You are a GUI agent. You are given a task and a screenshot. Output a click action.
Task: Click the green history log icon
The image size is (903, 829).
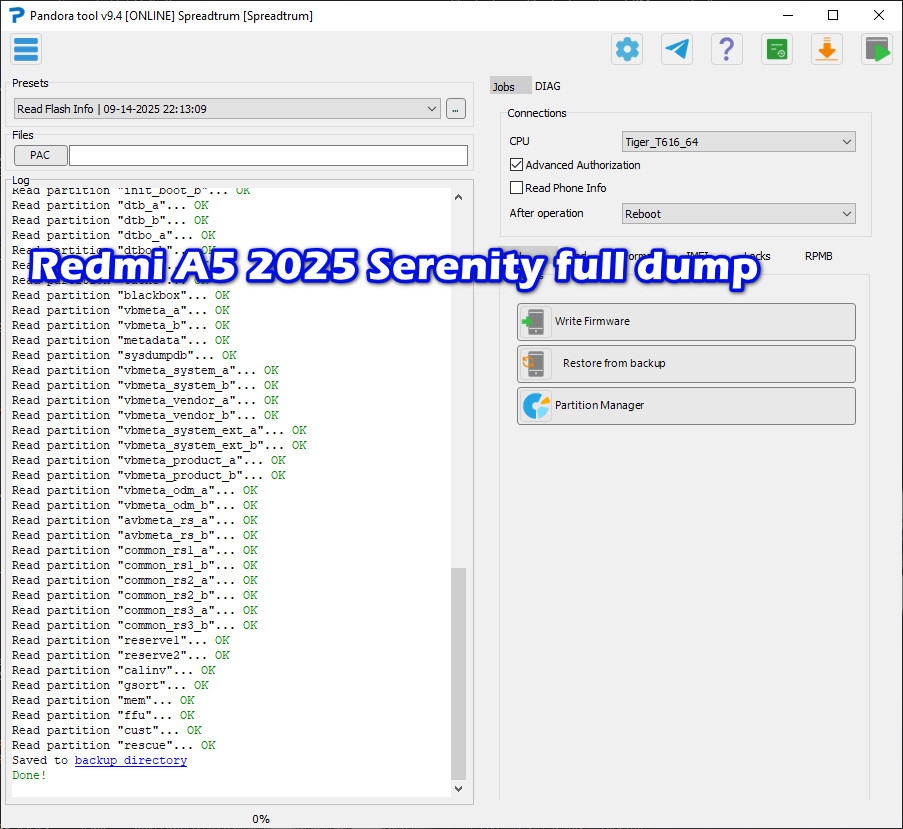[x=777, y=49]
